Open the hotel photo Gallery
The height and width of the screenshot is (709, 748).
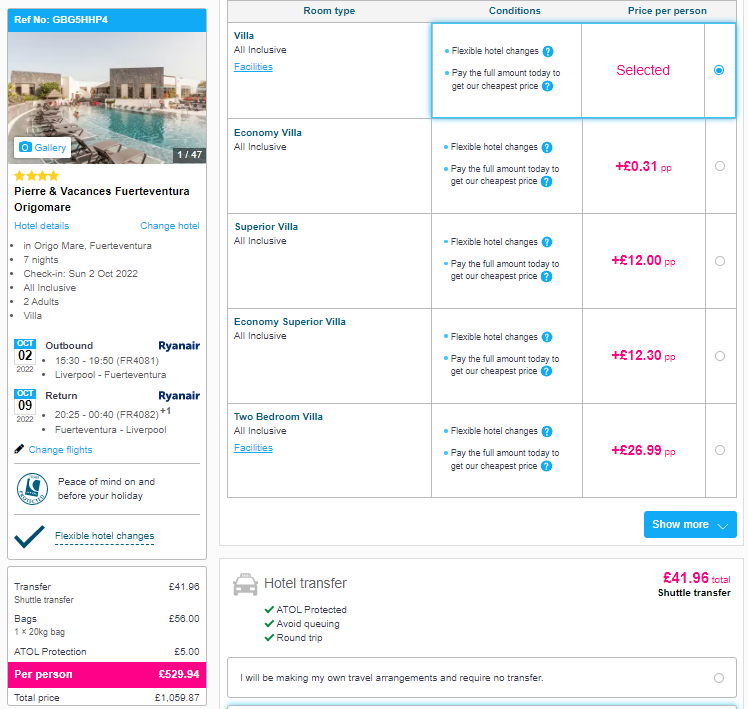coord(42,147)
